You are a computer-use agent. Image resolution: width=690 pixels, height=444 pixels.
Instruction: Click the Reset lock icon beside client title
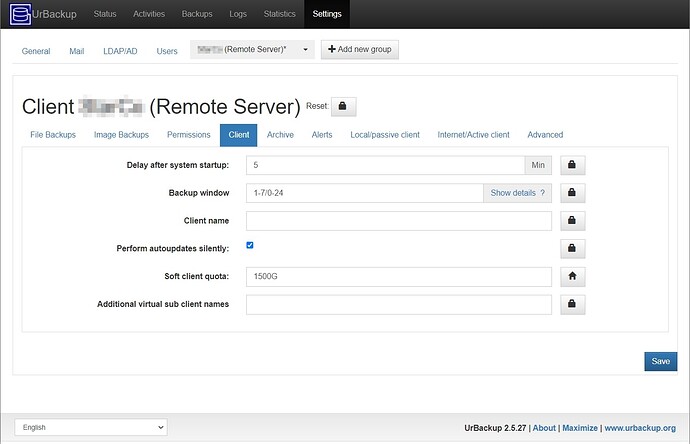343,106
